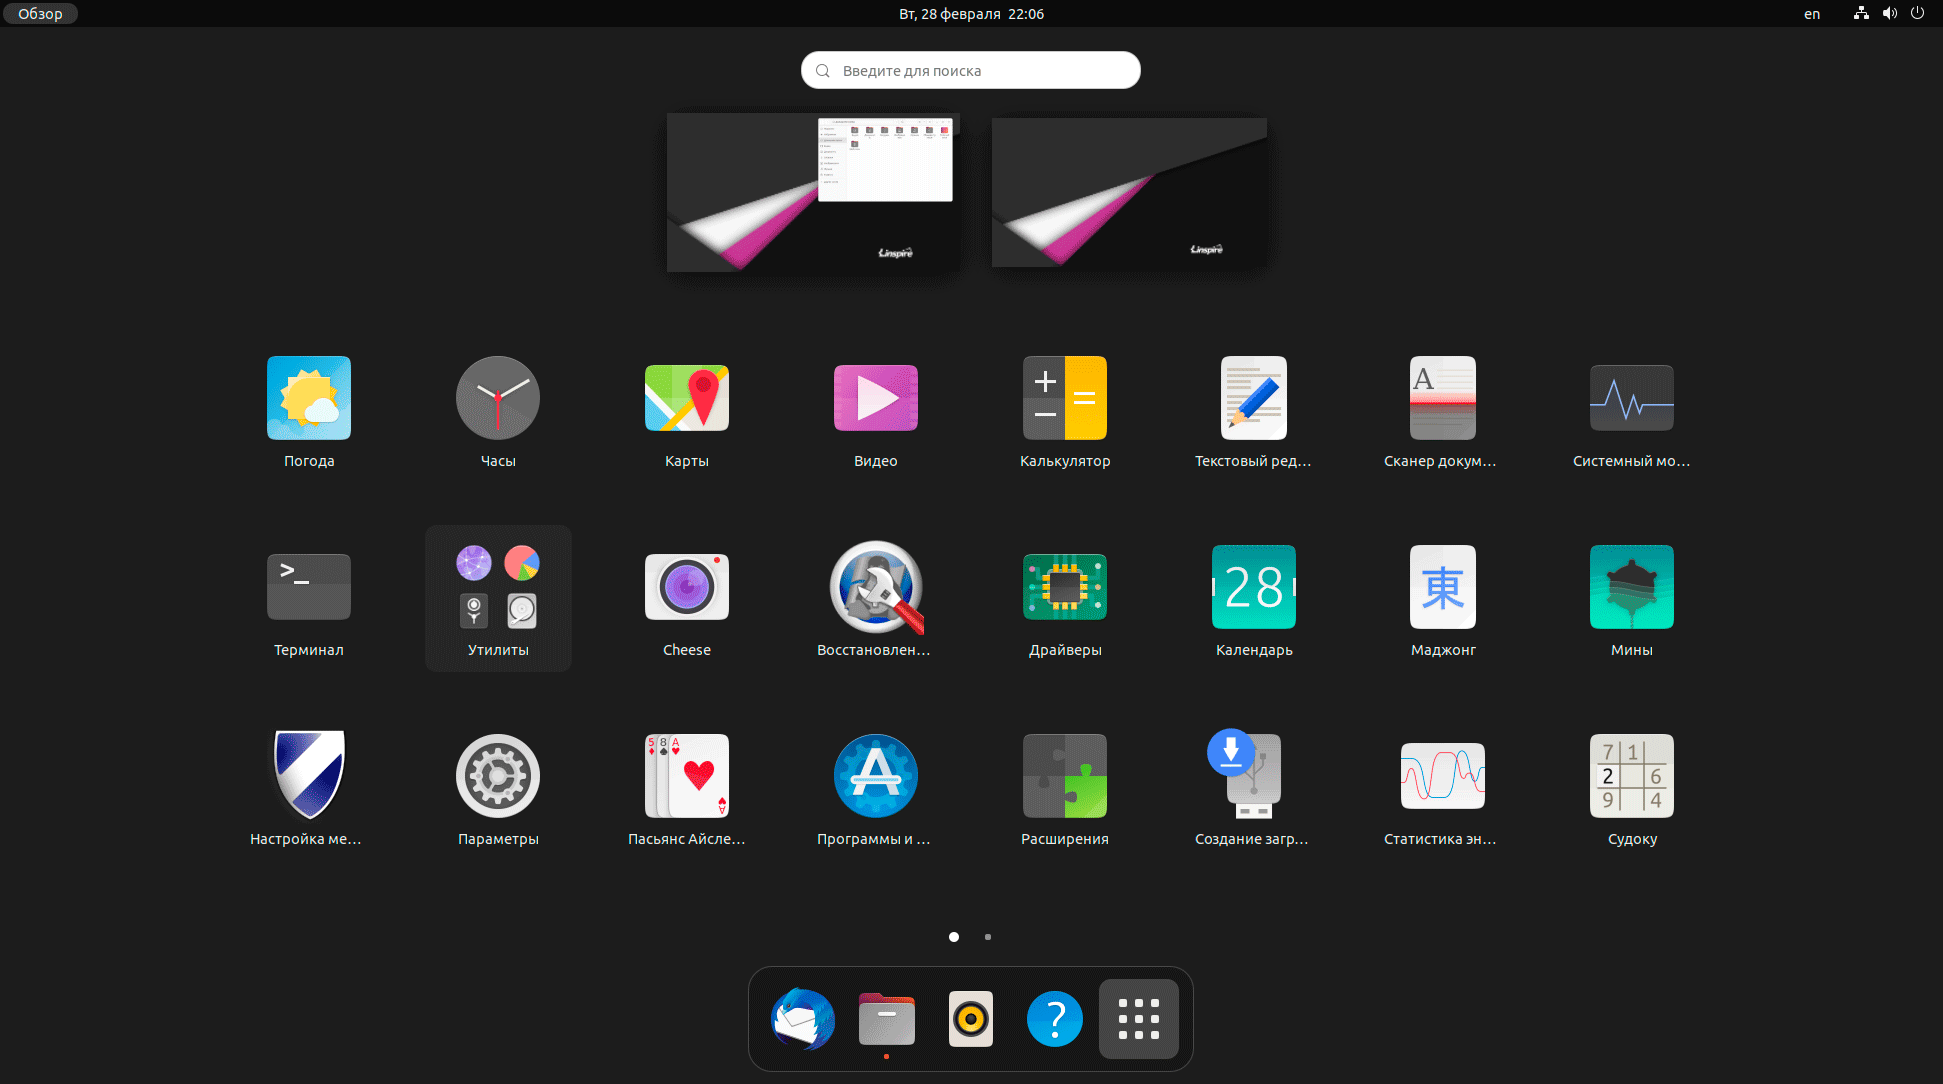Launch the Часы clock app

(498, 399)
